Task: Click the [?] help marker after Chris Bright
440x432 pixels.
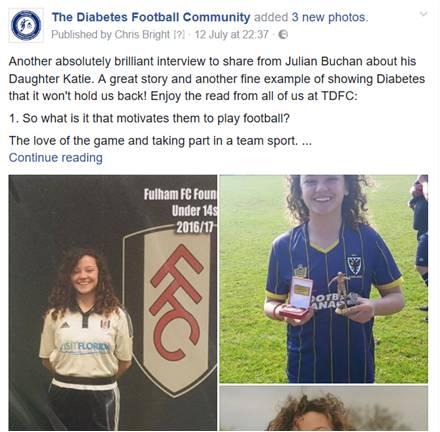Action: pyautogui.click(x=178, y=35)
